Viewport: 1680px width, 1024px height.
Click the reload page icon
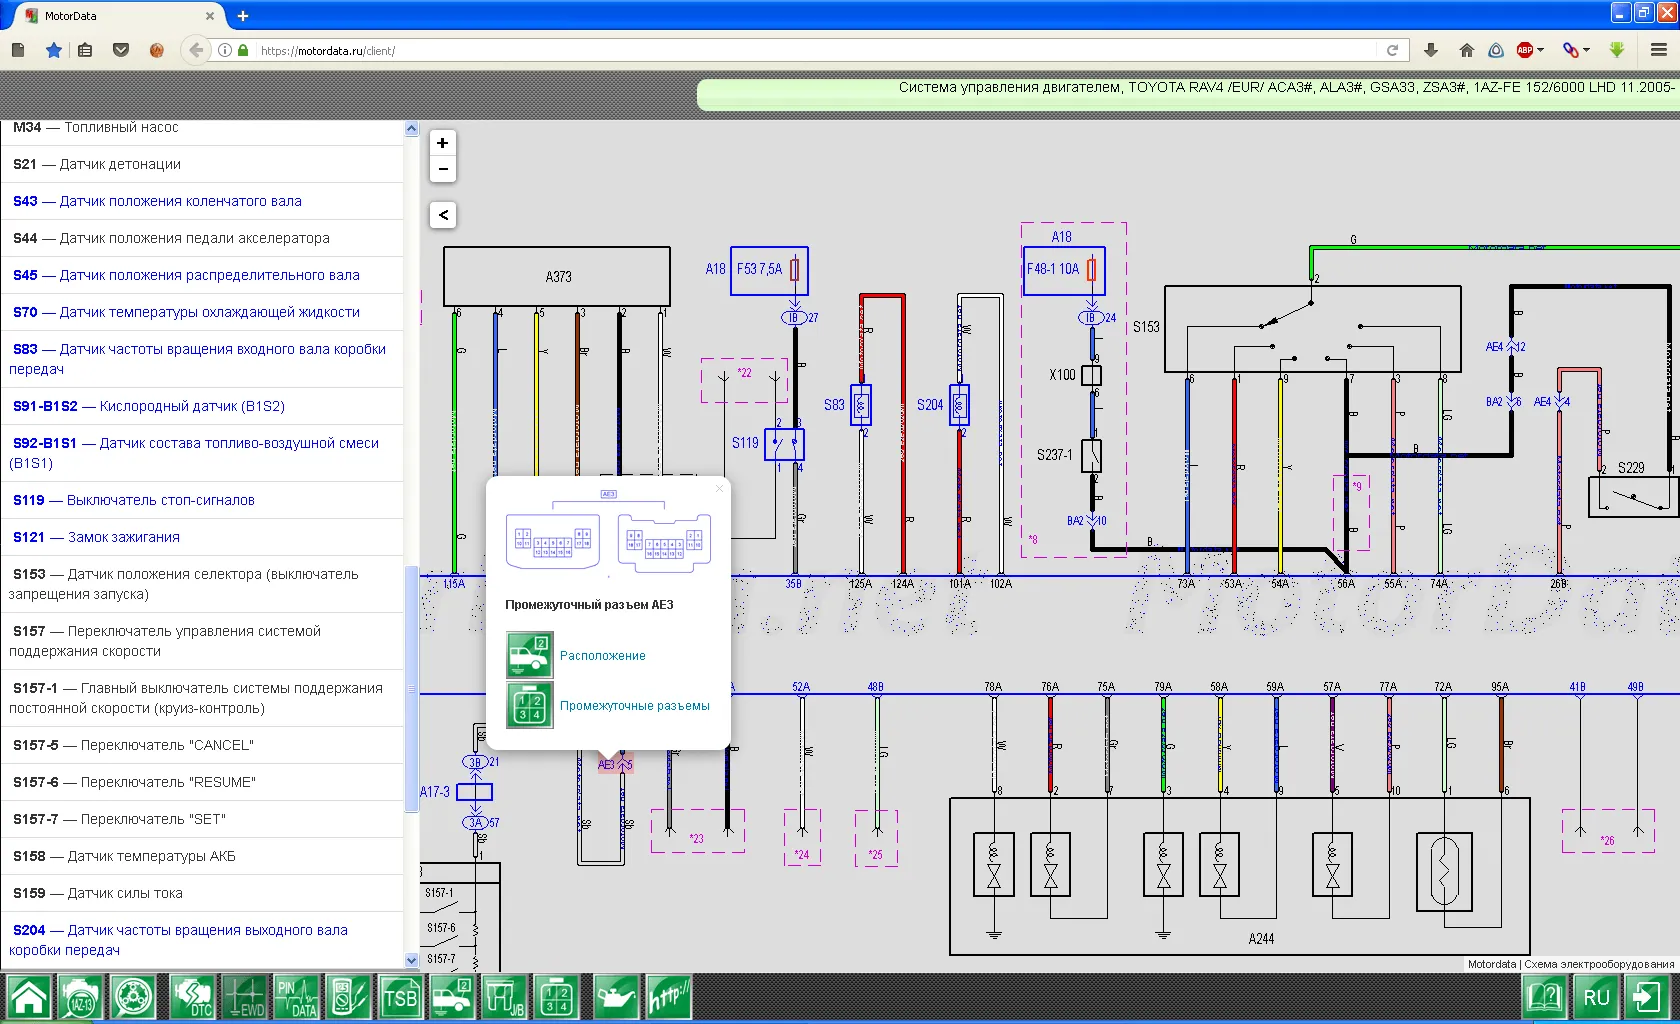pyautogui.click(x=1392, y=50)
